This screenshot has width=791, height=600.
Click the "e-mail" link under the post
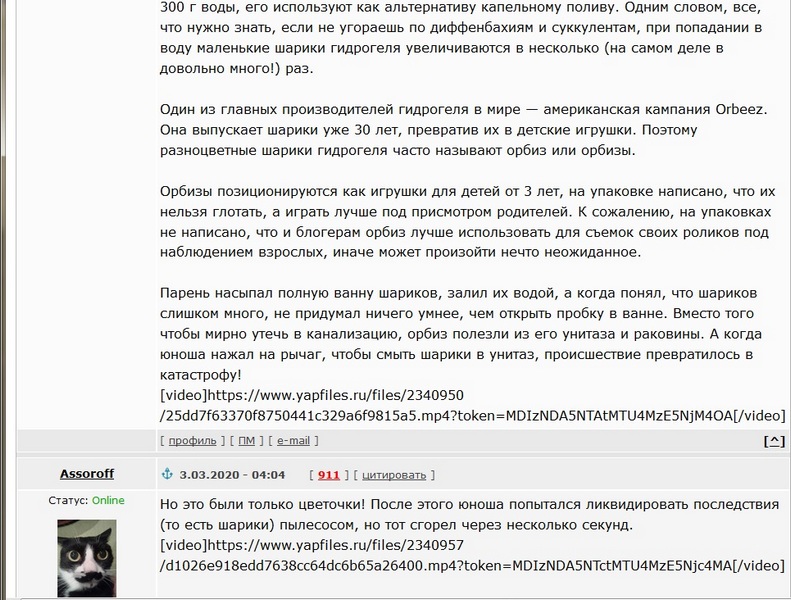point(293,441)
